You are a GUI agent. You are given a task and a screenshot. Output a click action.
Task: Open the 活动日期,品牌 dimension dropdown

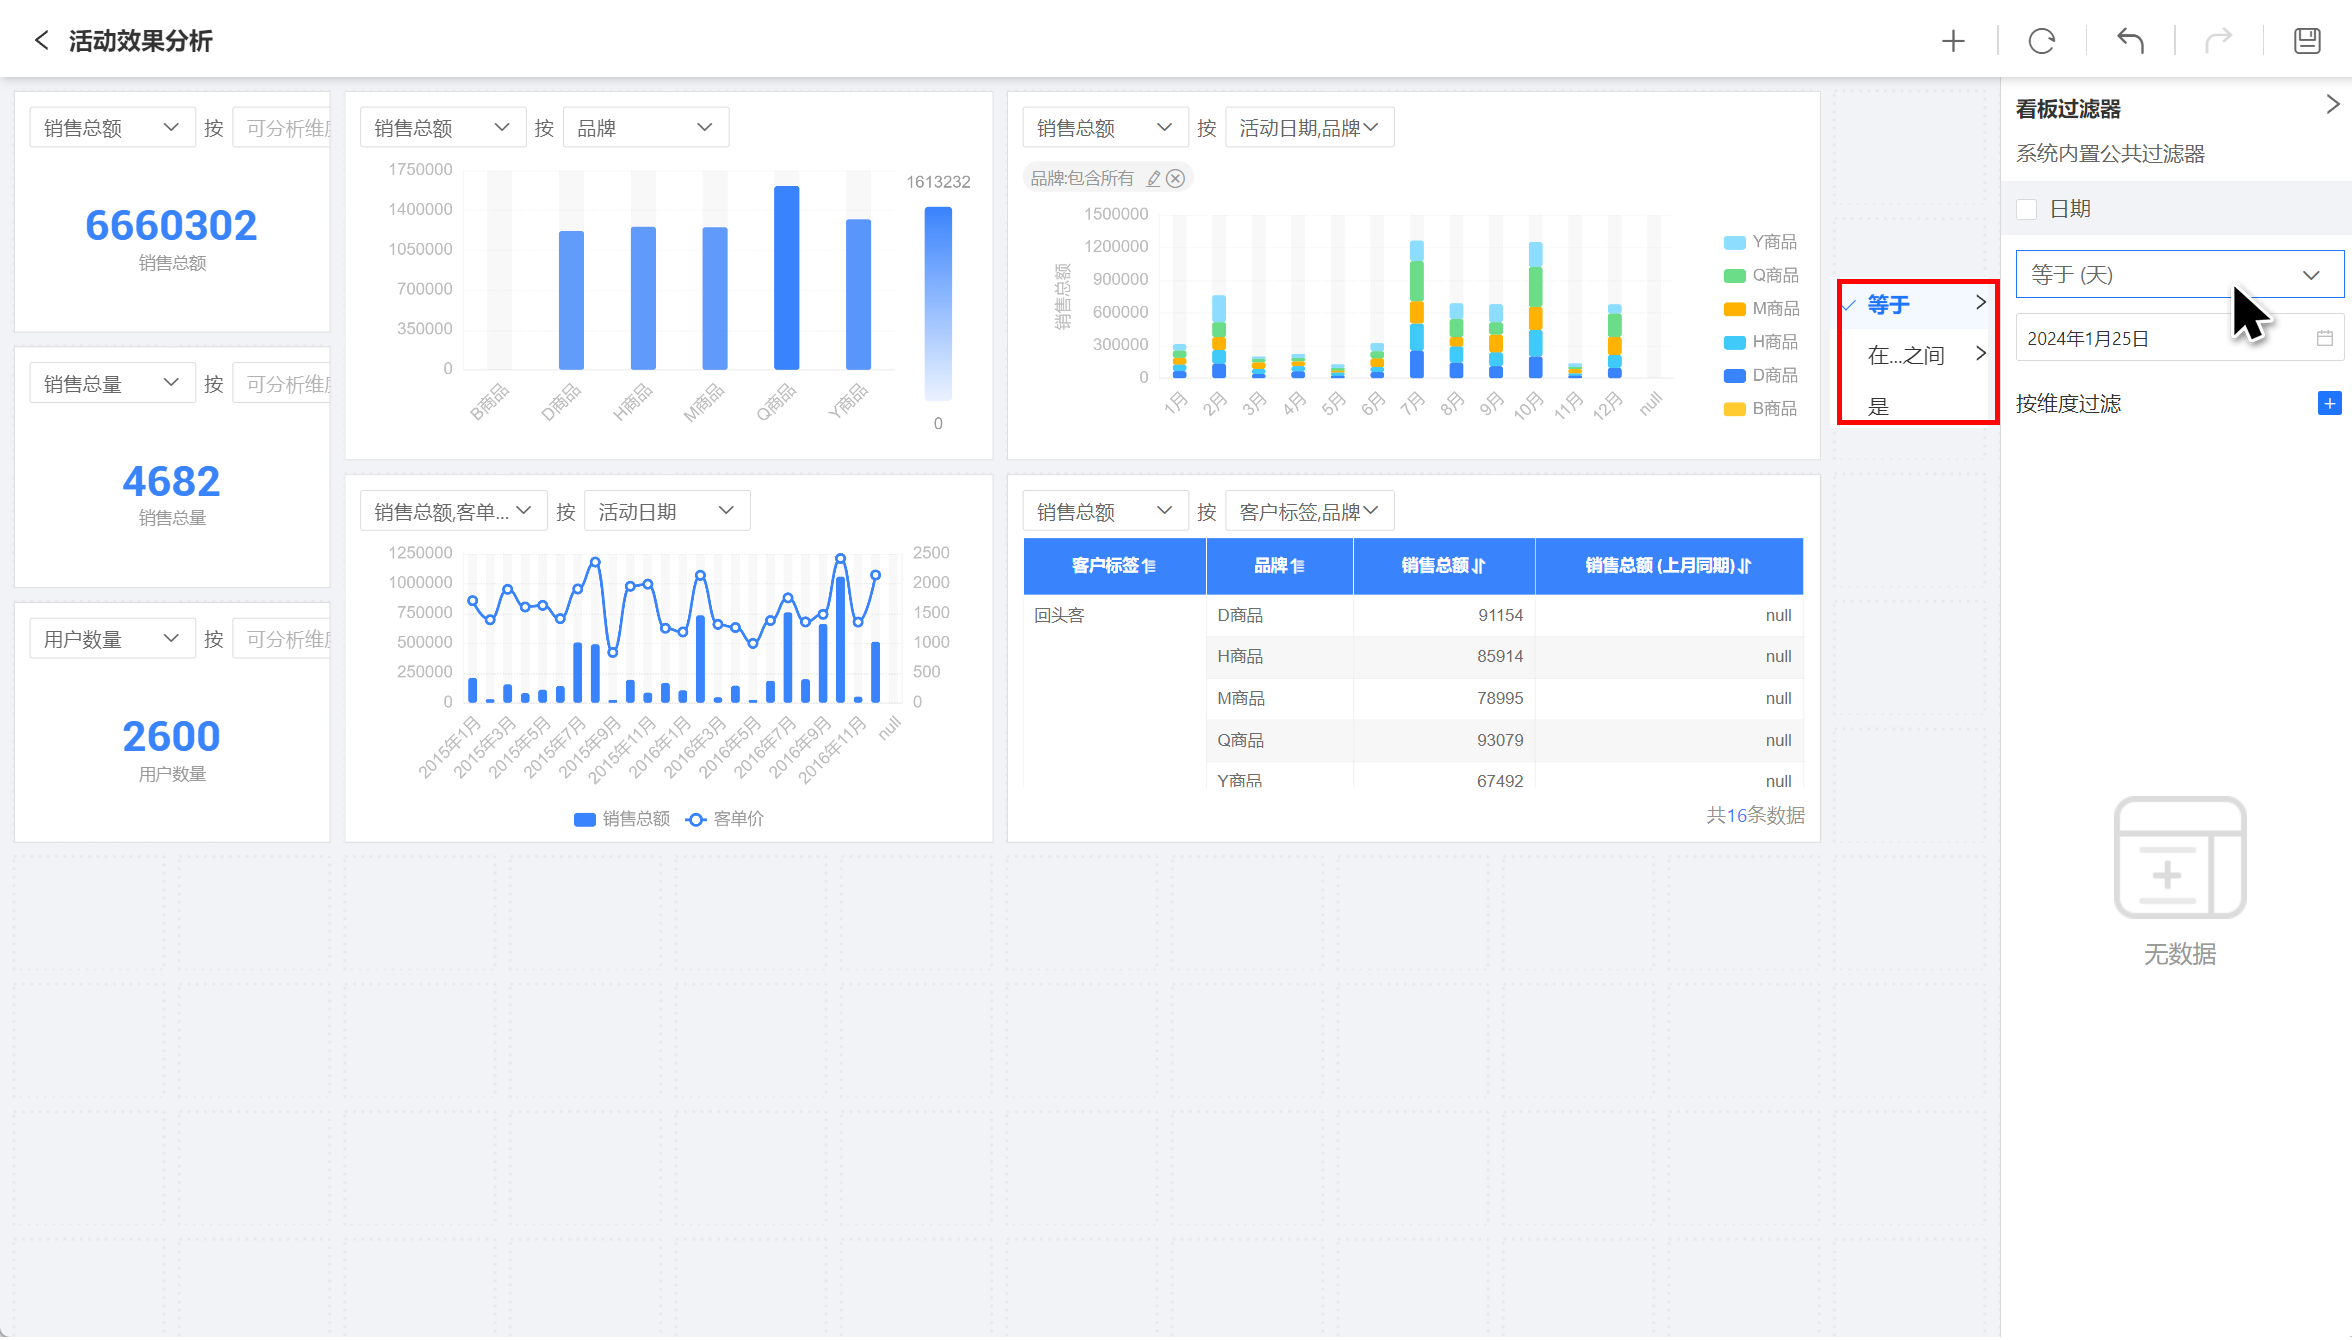pos(1308,128)
